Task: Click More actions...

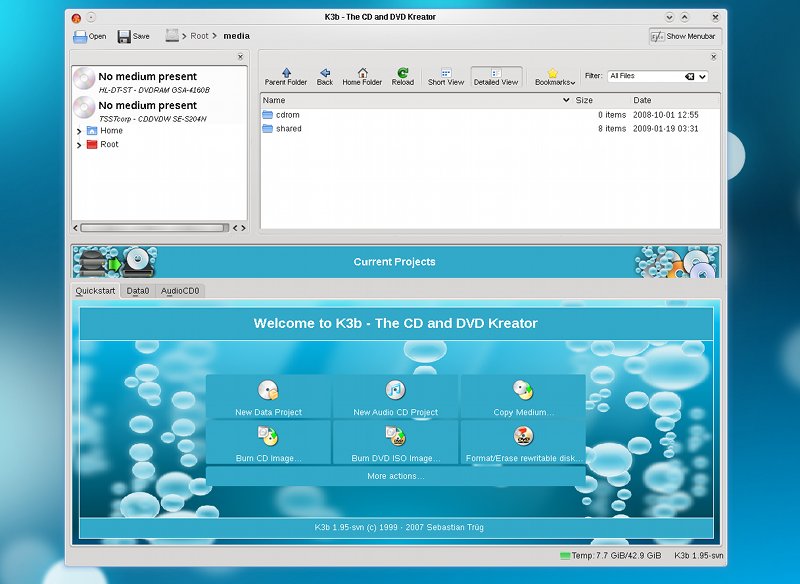Action: tap(395, 476)
